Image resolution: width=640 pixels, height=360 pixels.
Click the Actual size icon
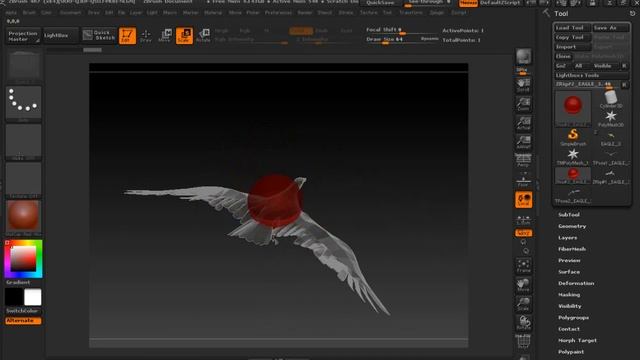(x=523, y=123)
